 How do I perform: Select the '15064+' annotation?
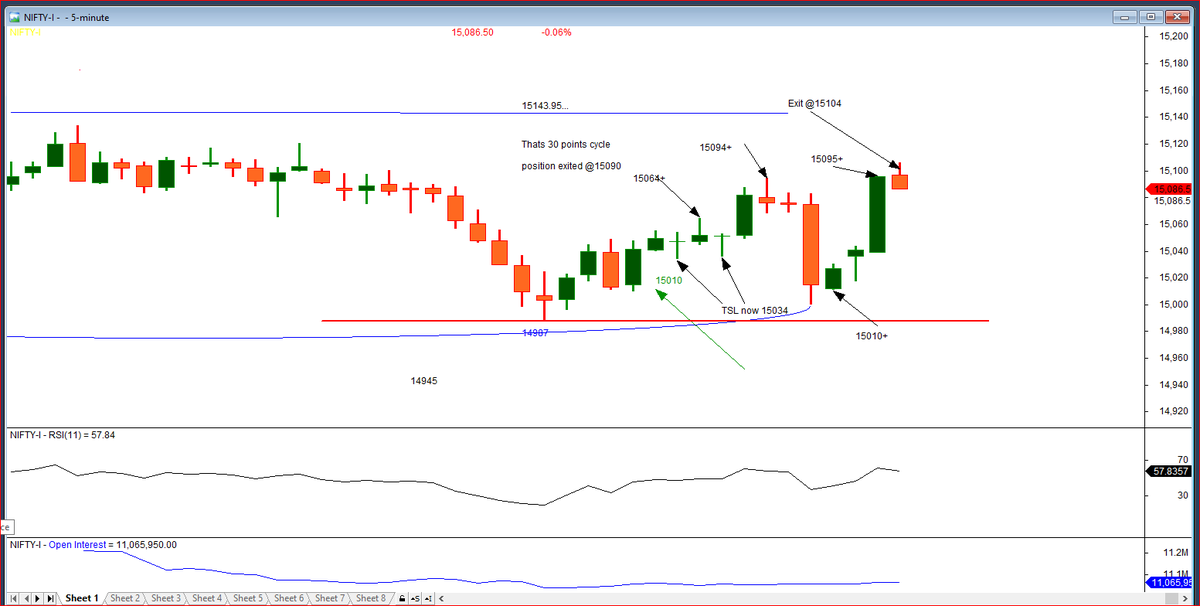tap(649, 178)
